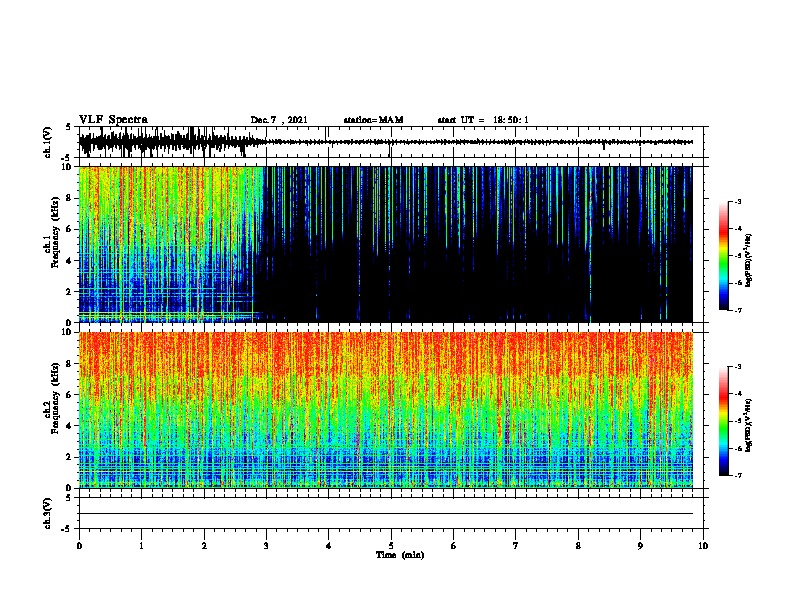Click the "station=MAM" label
792x612 pixels.
coord(373,120)
